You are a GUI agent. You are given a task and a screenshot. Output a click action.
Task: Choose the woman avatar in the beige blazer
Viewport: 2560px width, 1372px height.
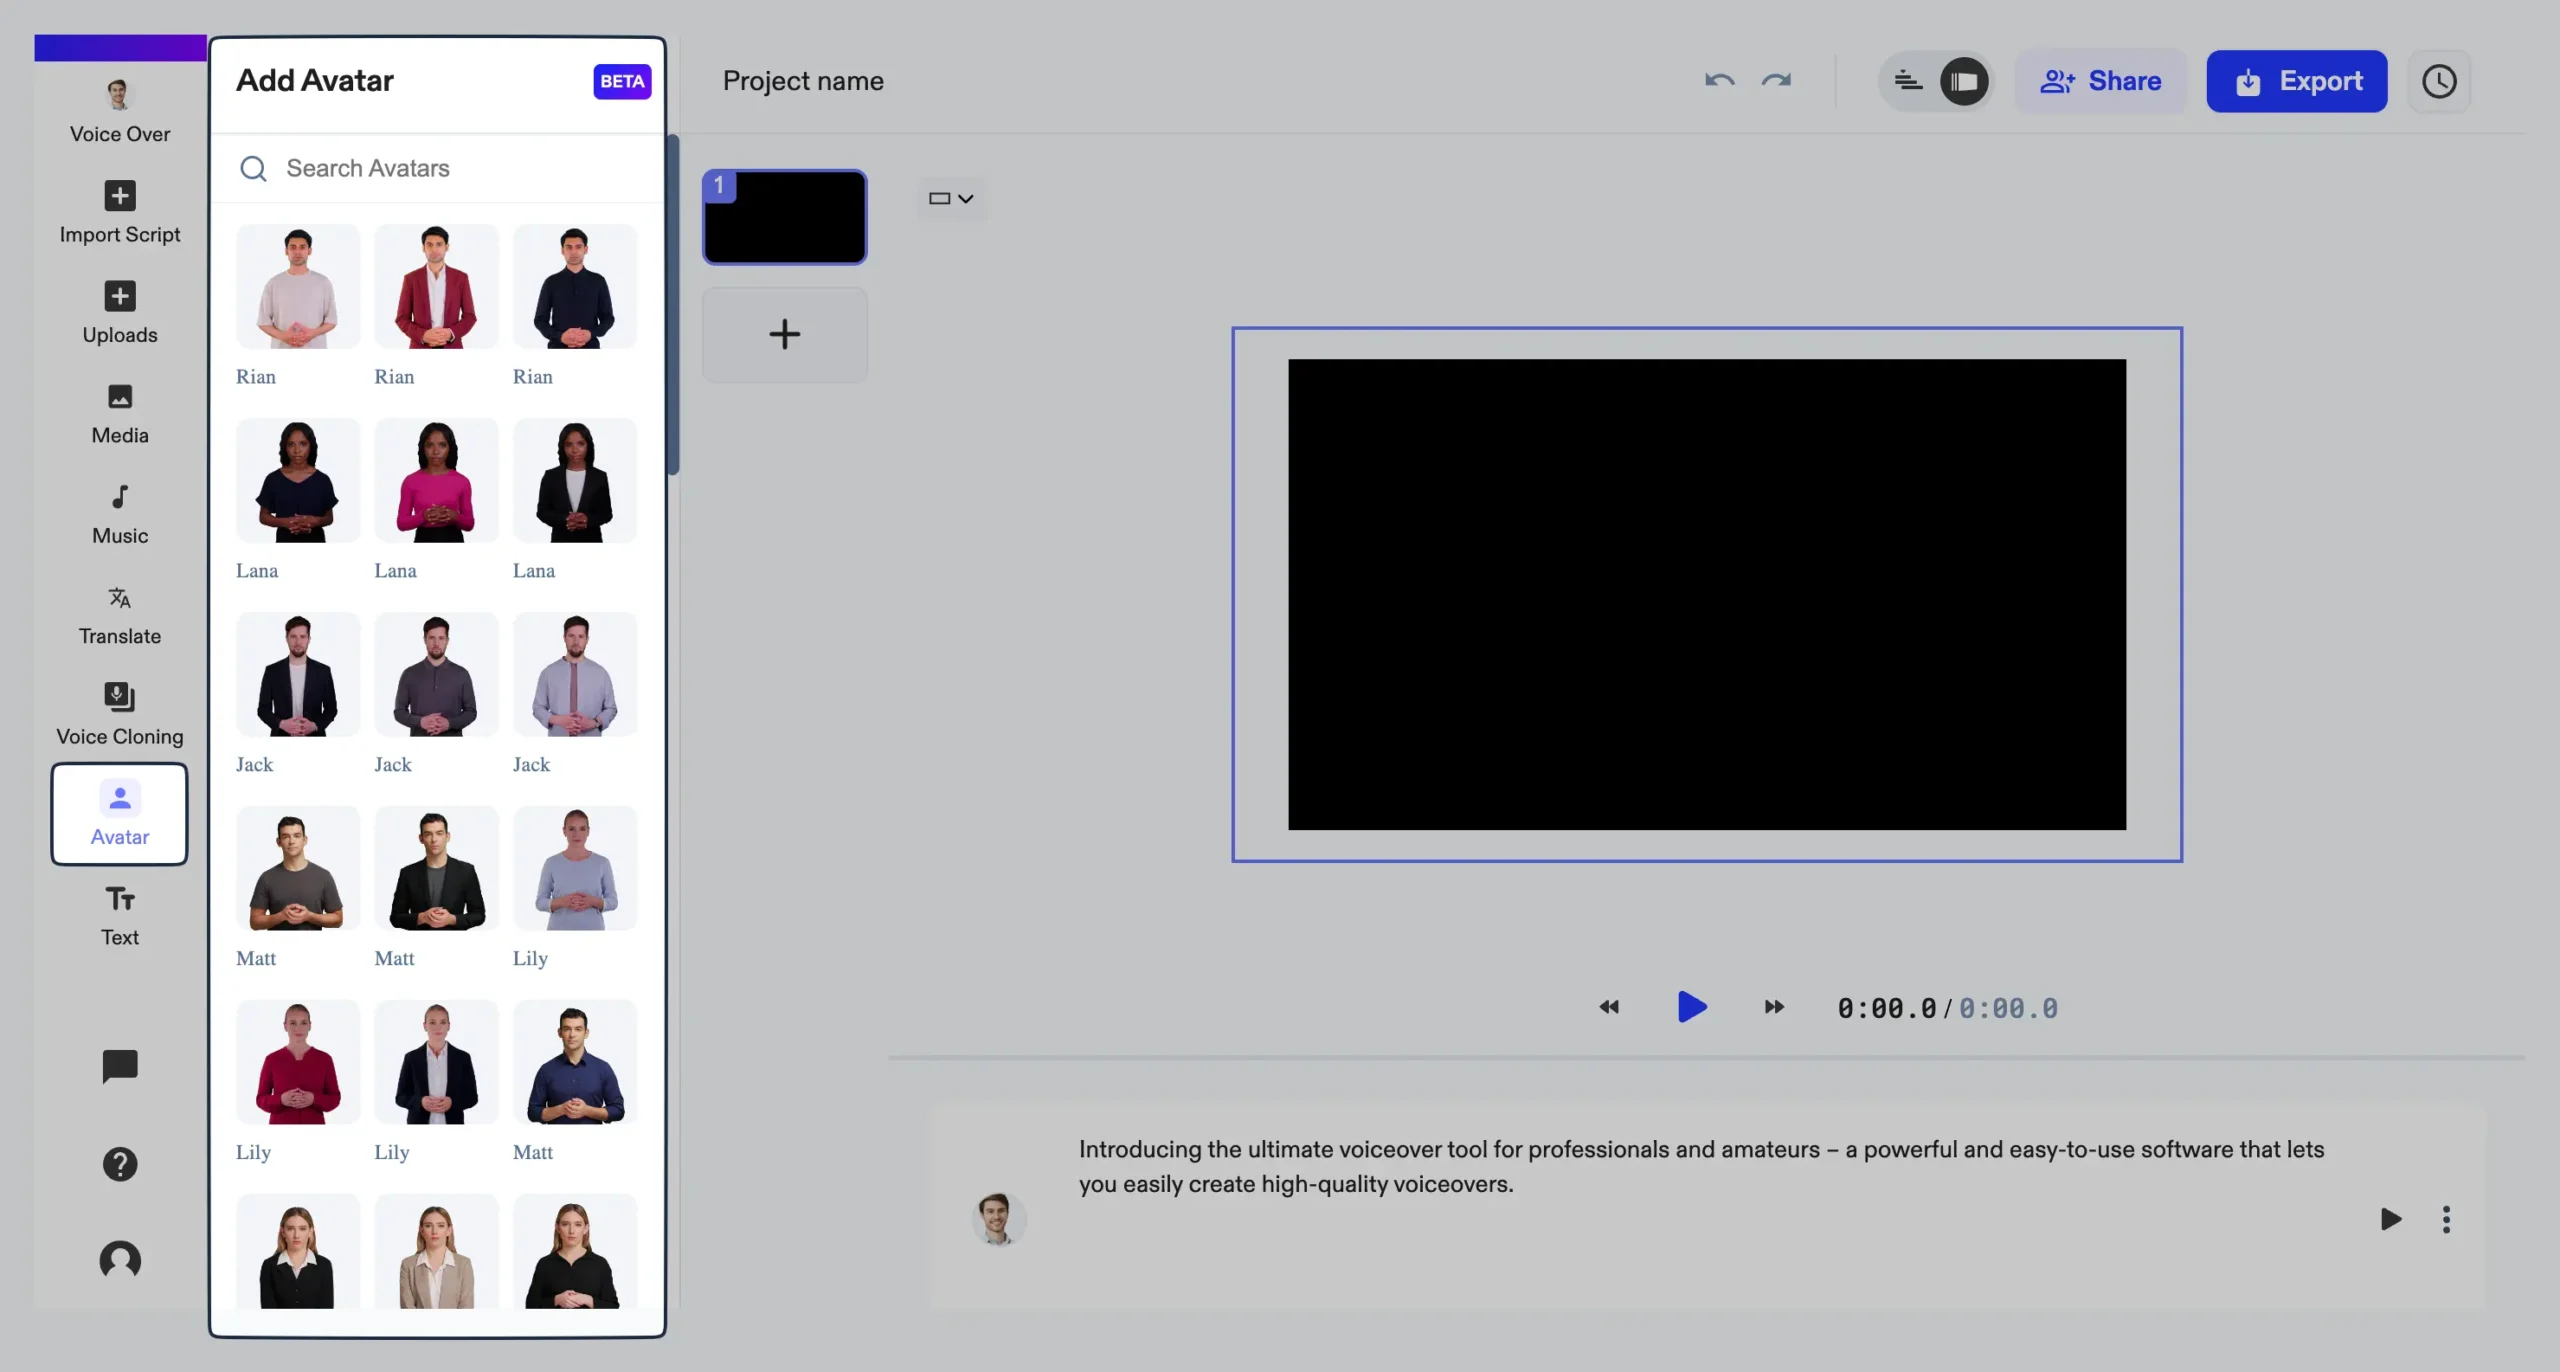[436, 1251]
